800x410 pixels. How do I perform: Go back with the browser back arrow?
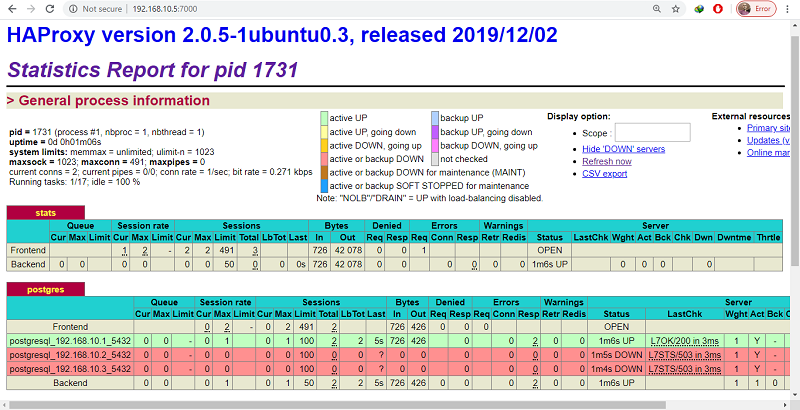click(x=12, y=9)
